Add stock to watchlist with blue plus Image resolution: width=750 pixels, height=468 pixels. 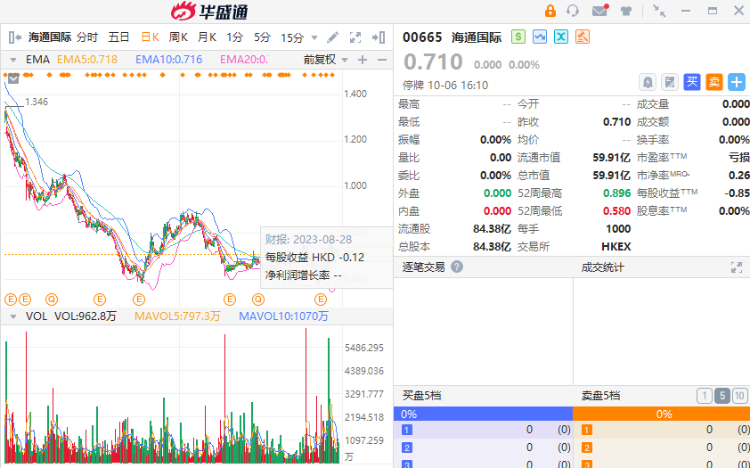(x=737, y=82)
